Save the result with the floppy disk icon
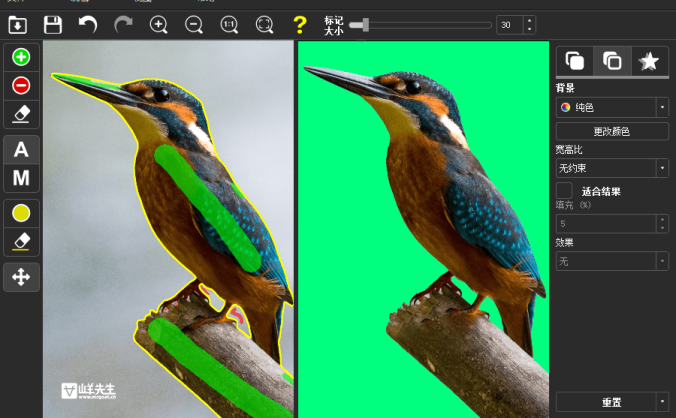The image size is (676, 418). pyautogui.click(x=53, y=24)
